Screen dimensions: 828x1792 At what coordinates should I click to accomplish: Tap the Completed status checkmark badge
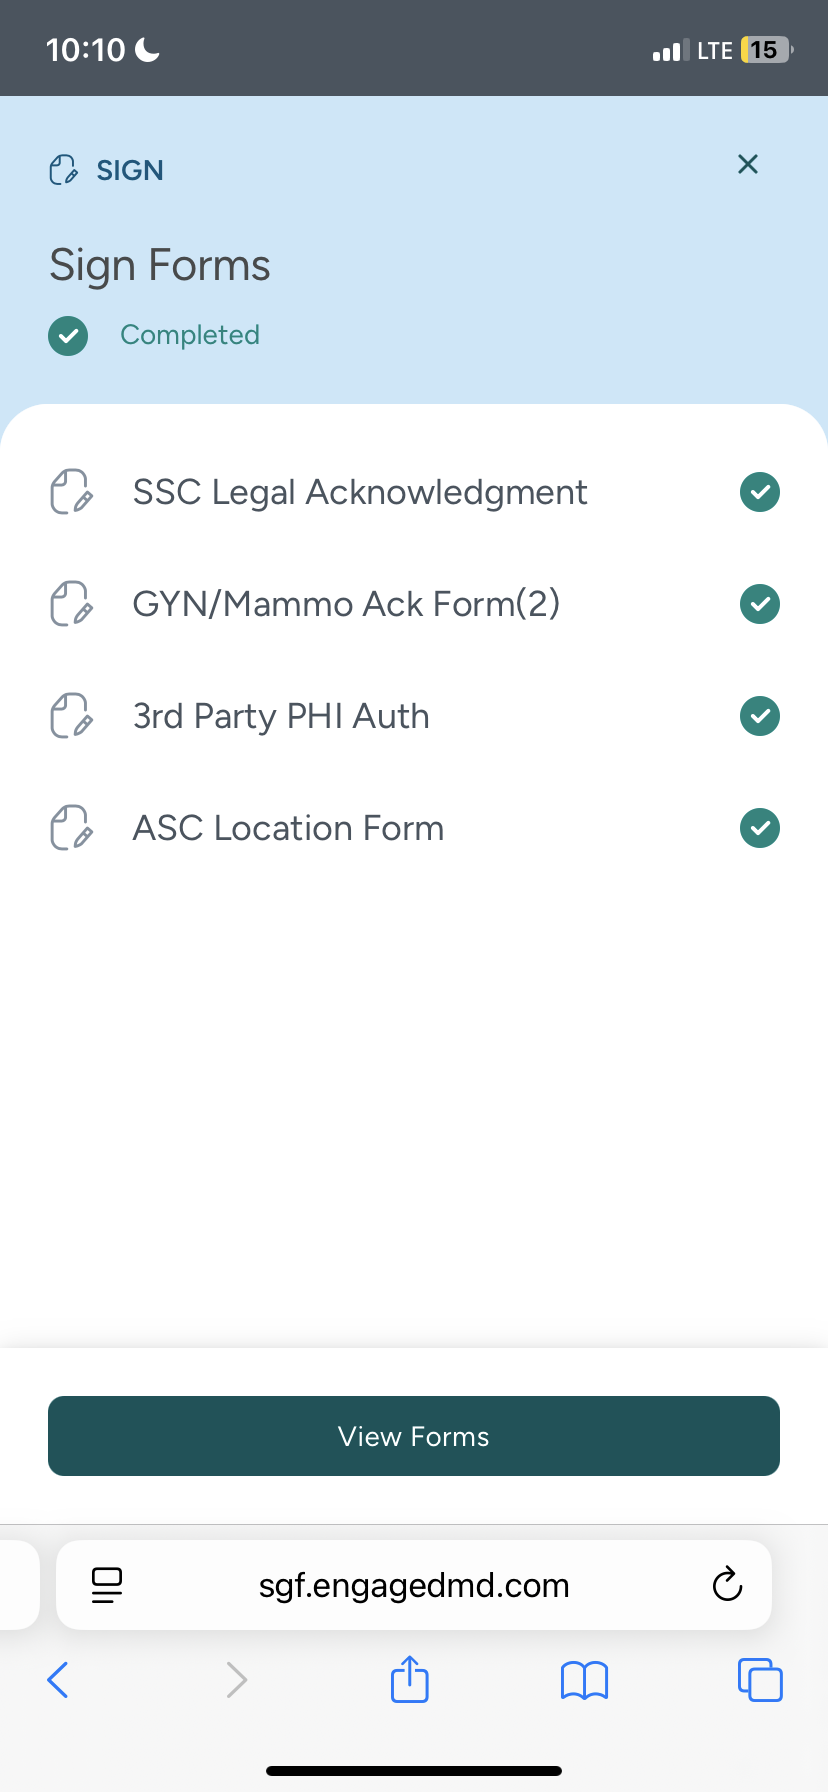[68, 335]
